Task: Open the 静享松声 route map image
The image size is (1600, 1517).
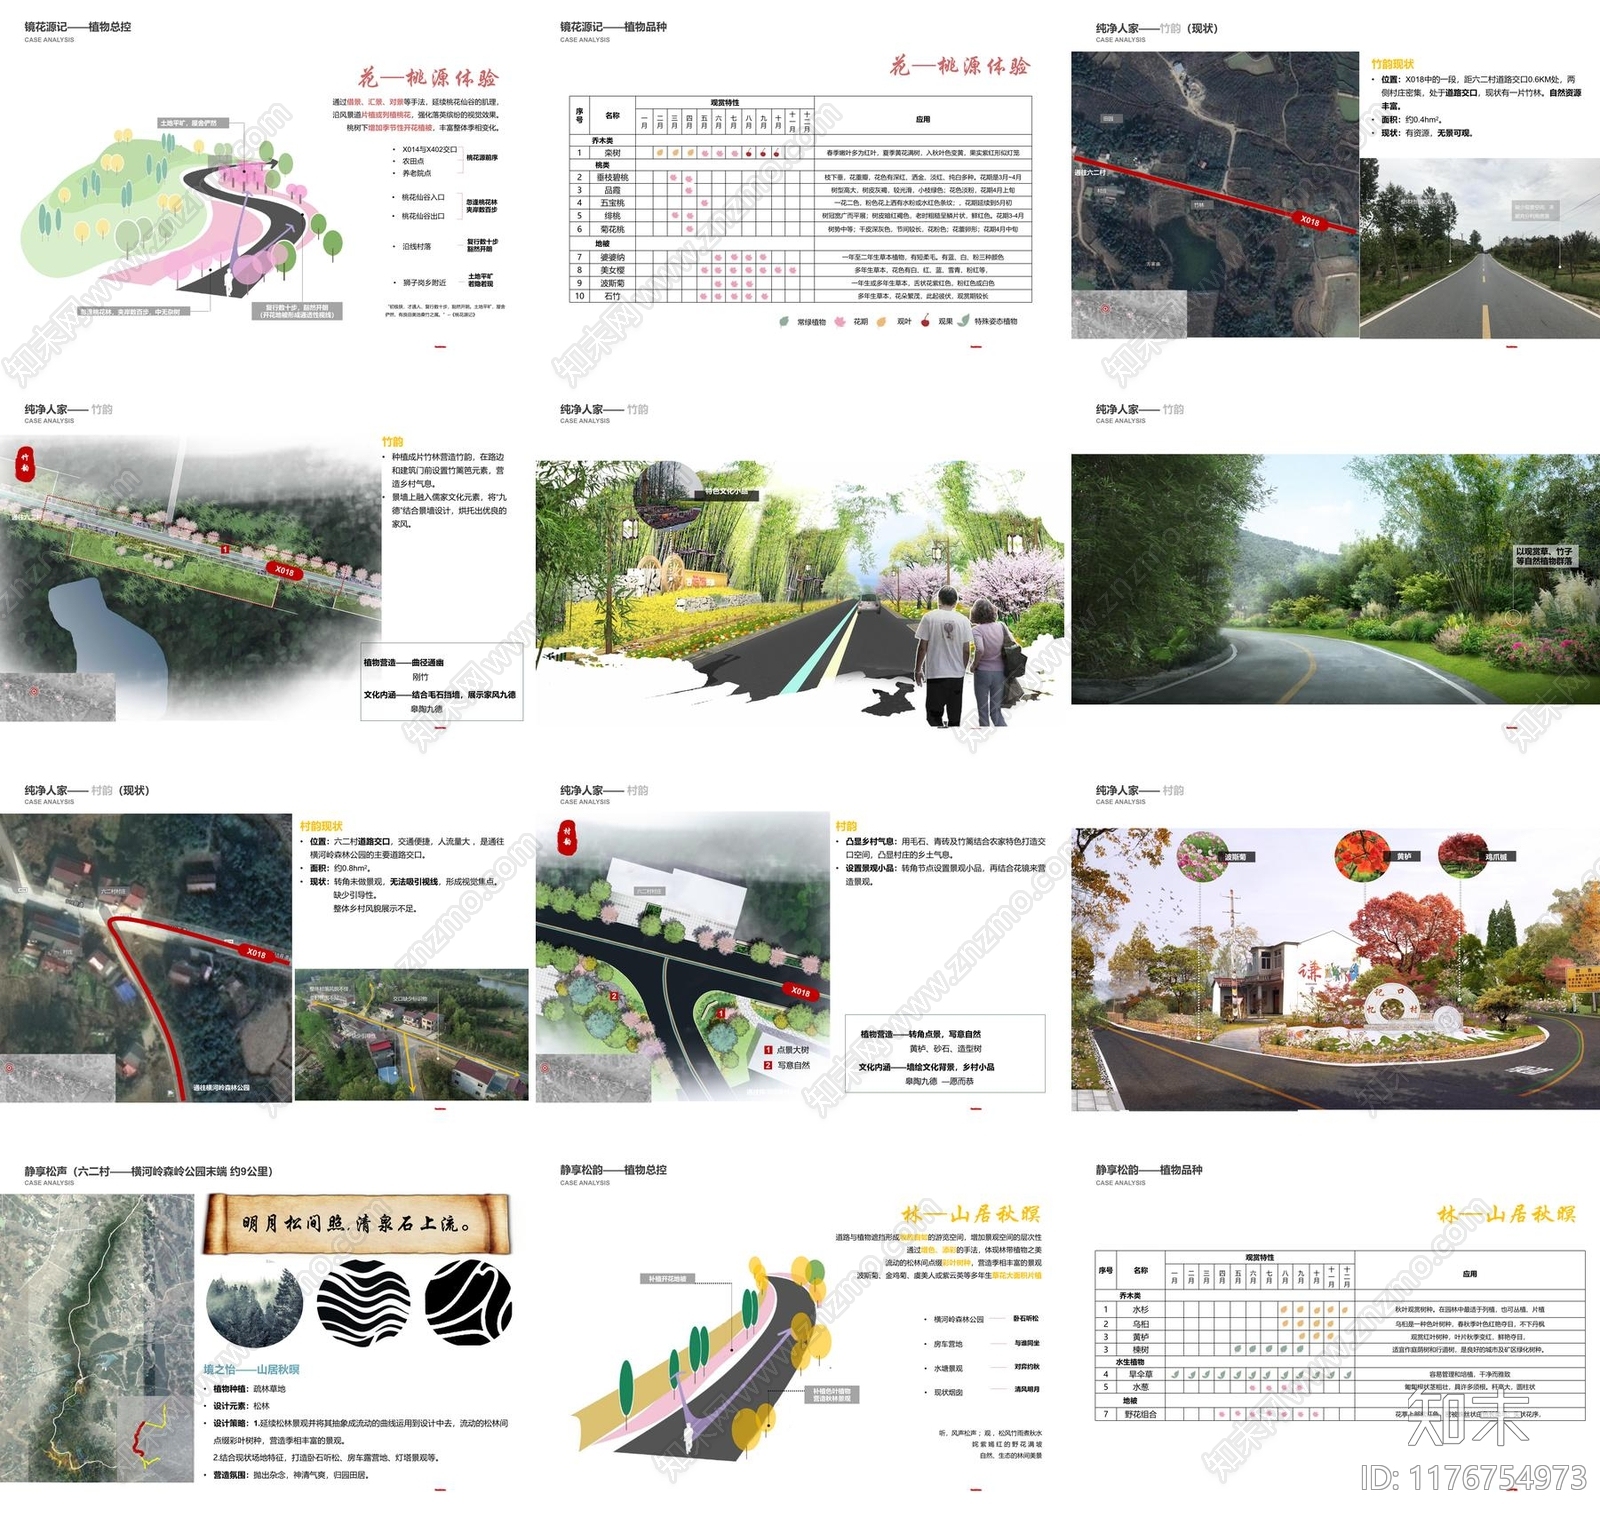Action: (x=97, y=1337)
